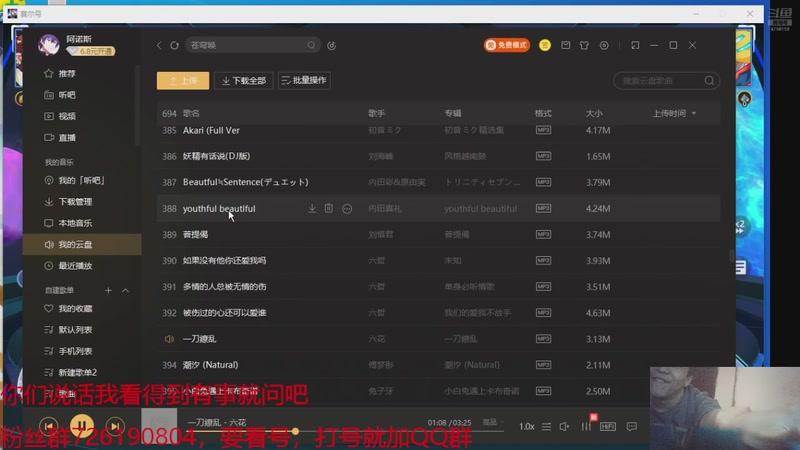Refresh the page with reload icon

174,45
